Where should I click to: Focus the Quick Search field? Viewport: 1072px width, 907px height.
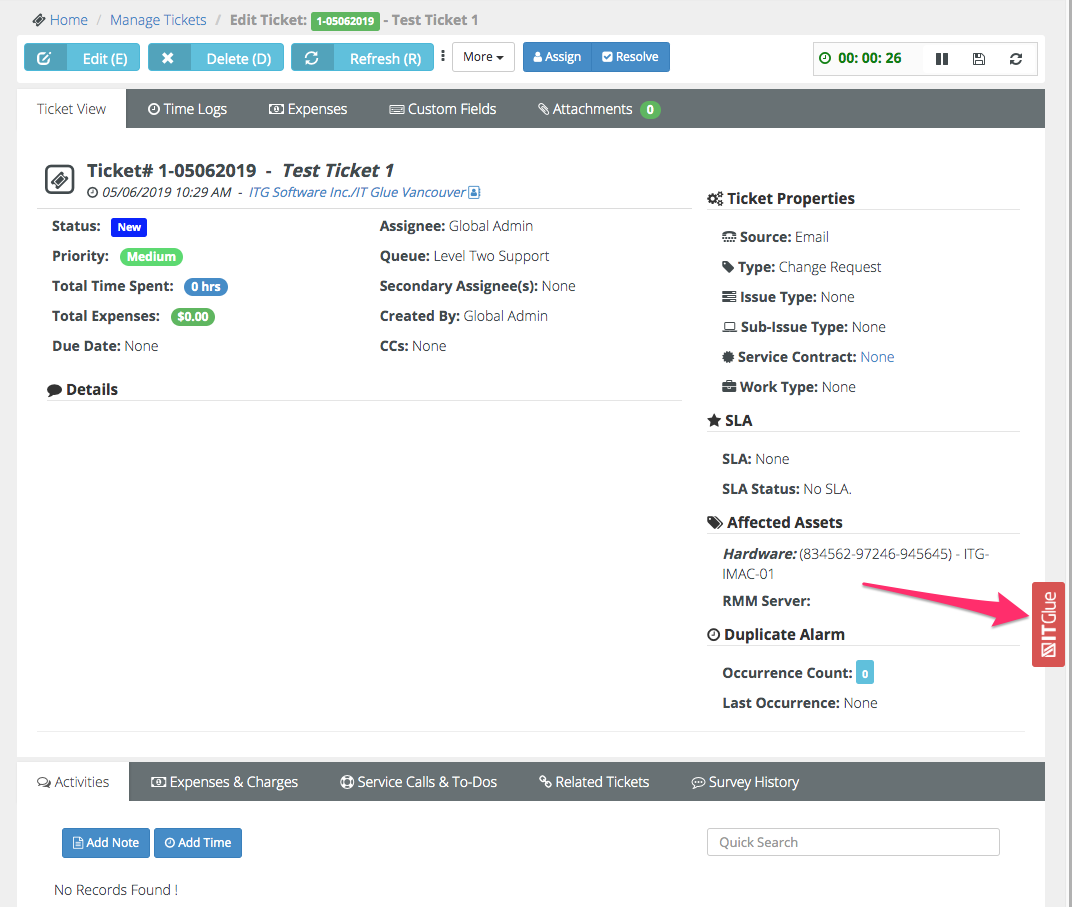pyautogui.click(x=853, y=842)
